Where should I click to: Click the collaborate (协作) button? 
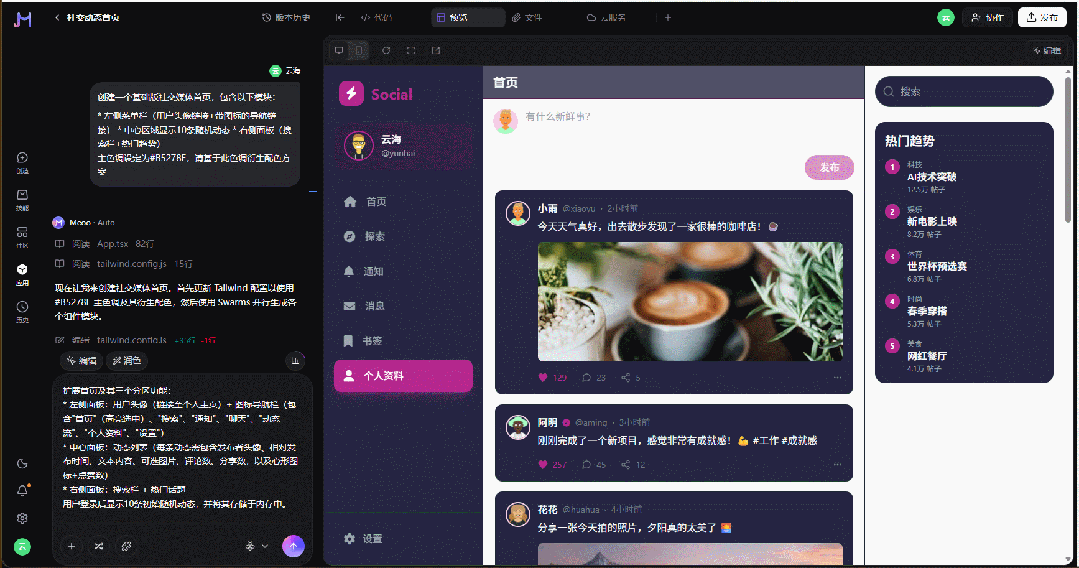point(987,18)
